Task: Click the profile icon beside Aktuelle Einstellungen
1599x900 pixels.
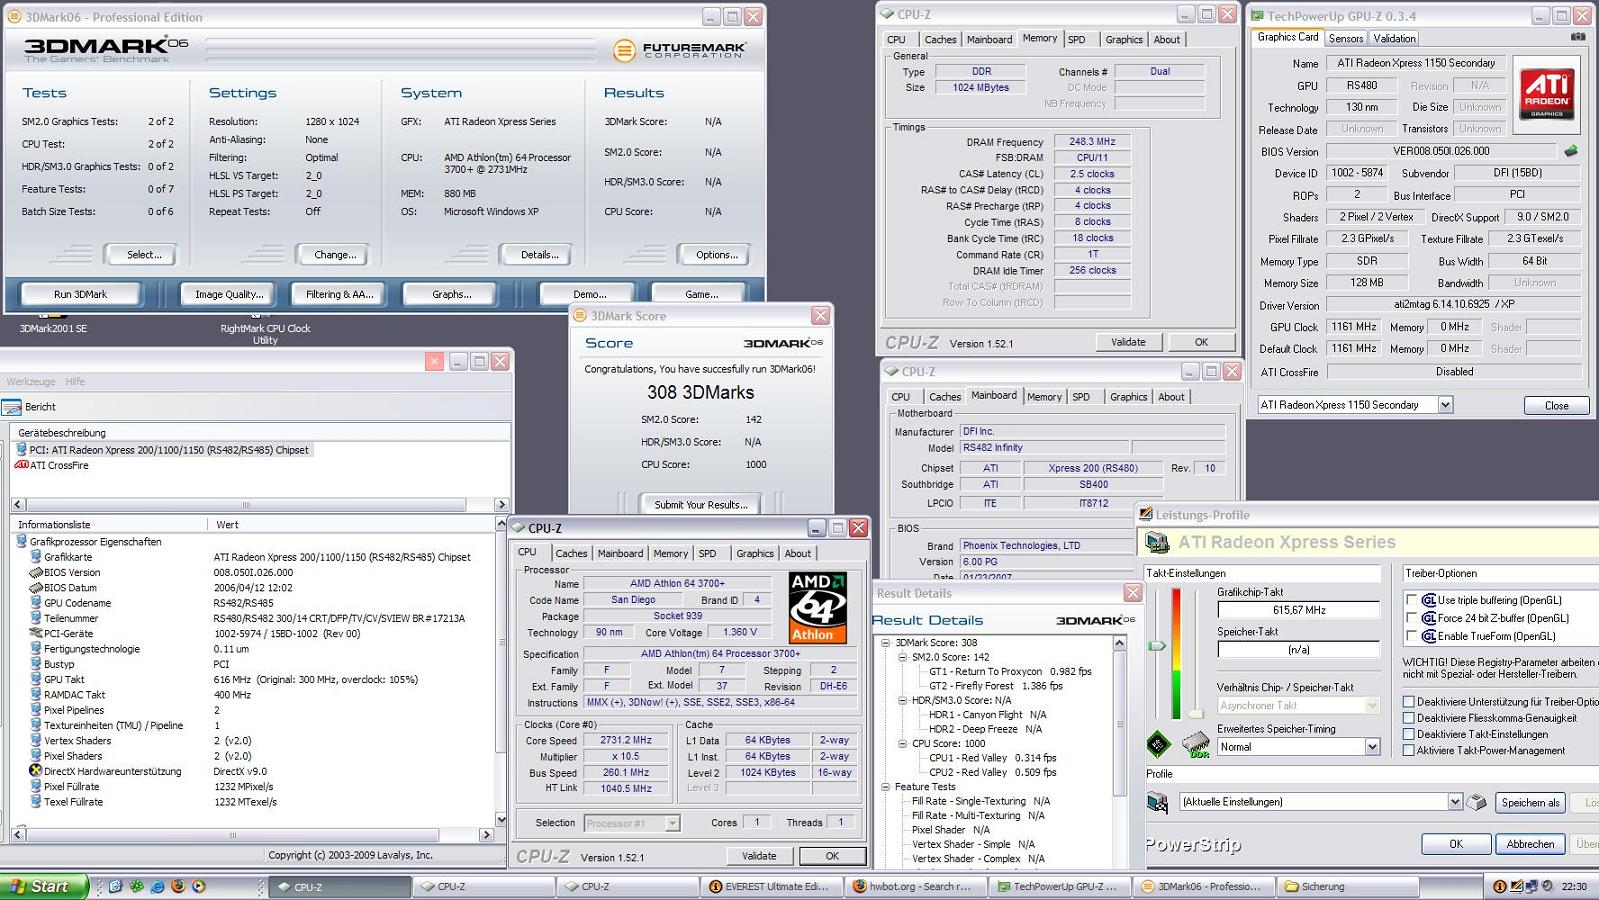Action: click(1158, 802)
